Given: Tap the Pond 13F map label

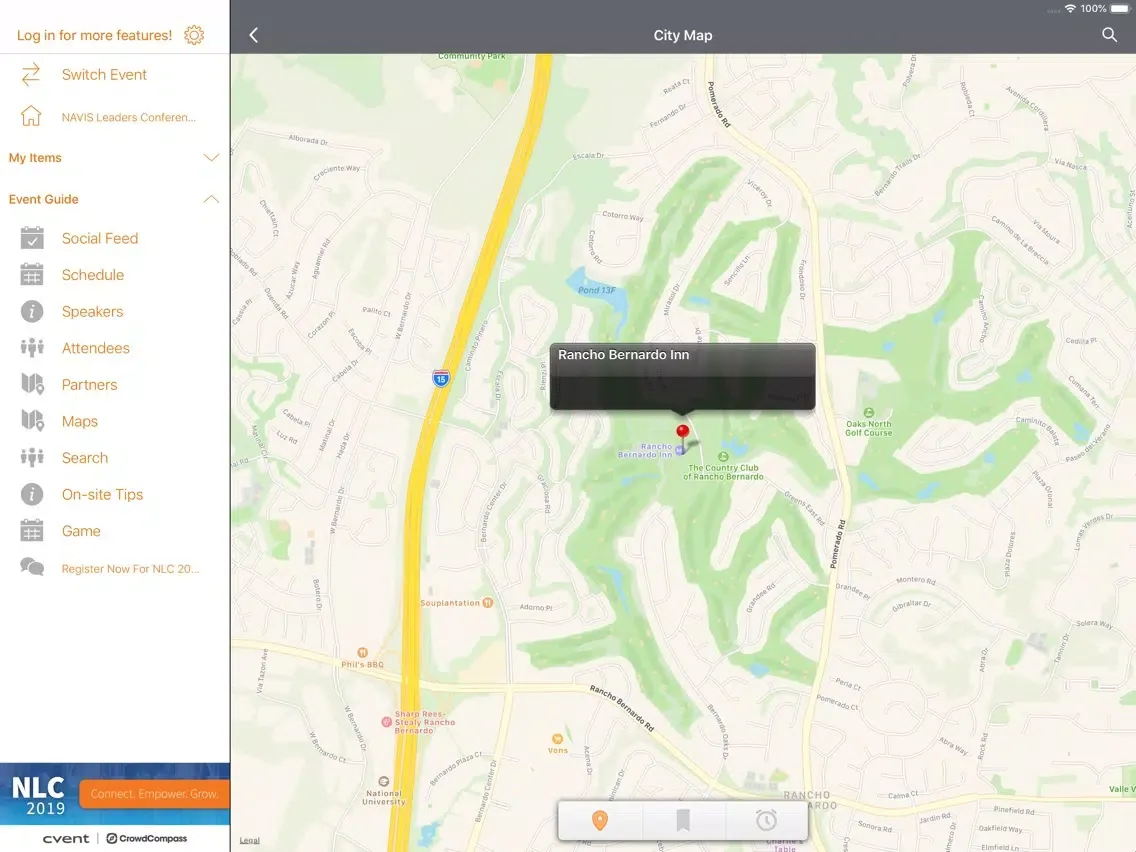Looking at the screenshot, I should pyautogui.click(x=596, y=290).
